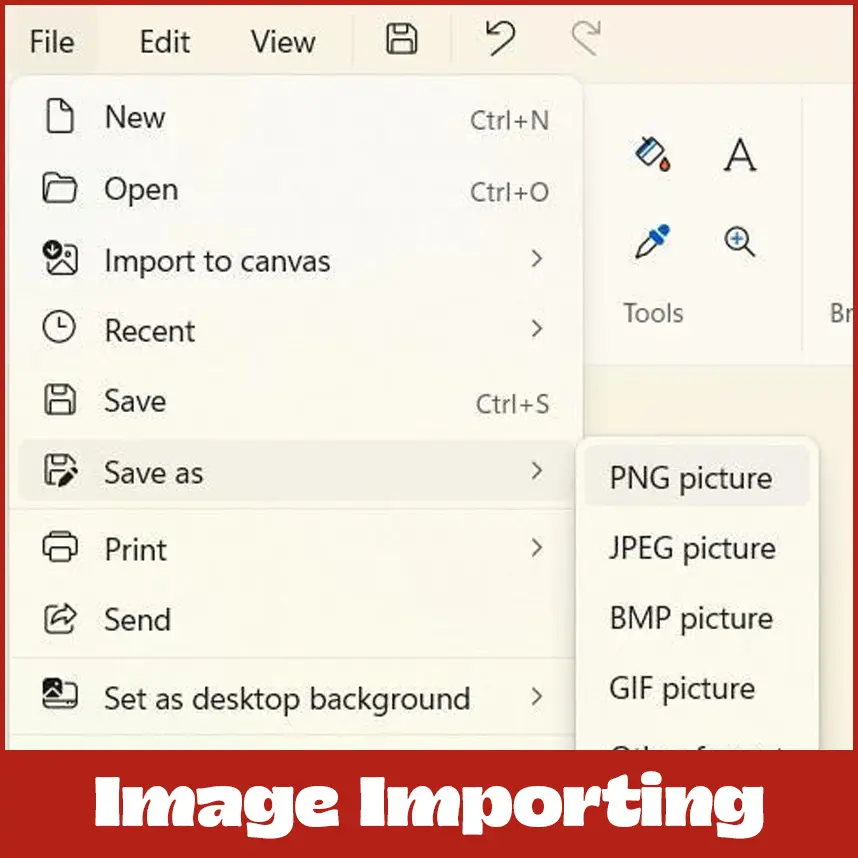This screenshot has height=858, width=858.
Task: Select the Text tool
Action: click(x=740, y=154)
